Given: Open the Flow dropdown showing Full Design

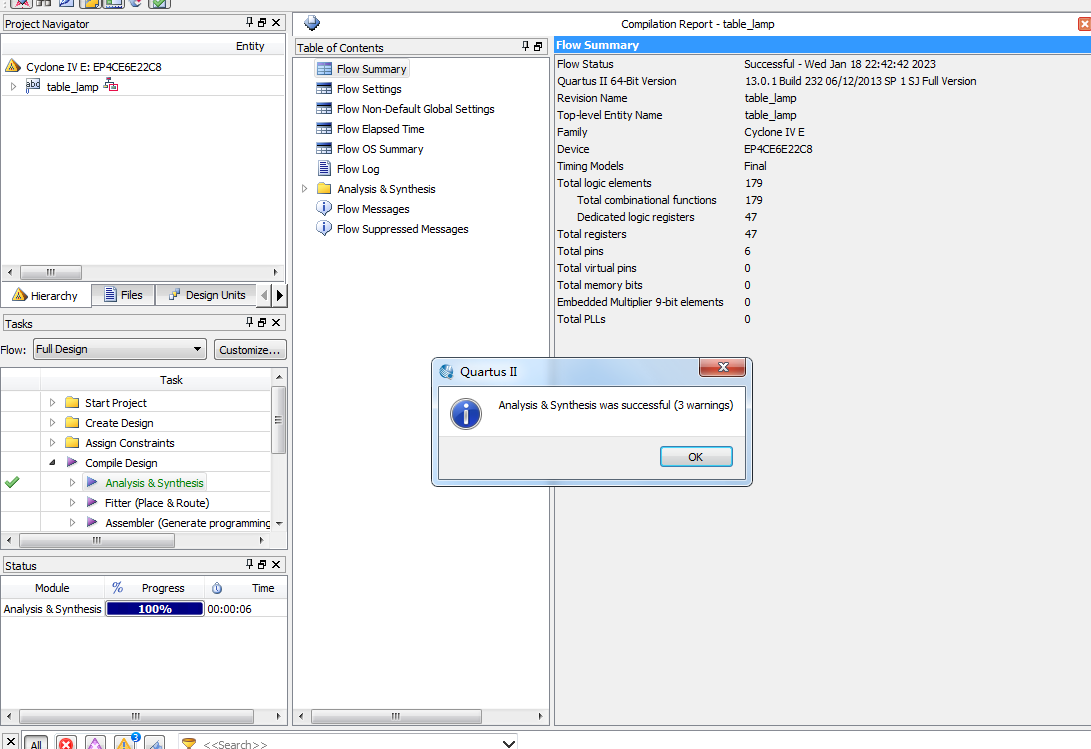Looking at the screenshot, I should tap(120, 349).
